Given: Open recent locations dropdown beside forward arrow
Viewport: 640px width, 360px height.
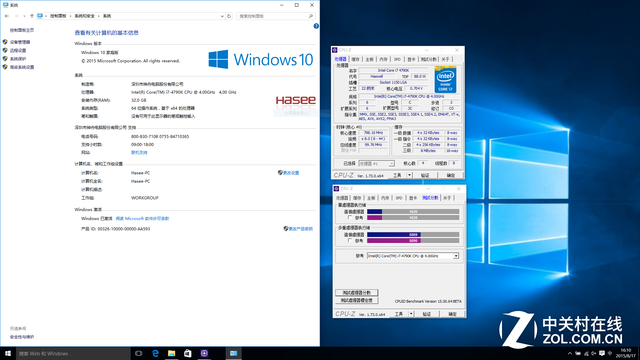Looking at the screenshot, I should point(24,16).
